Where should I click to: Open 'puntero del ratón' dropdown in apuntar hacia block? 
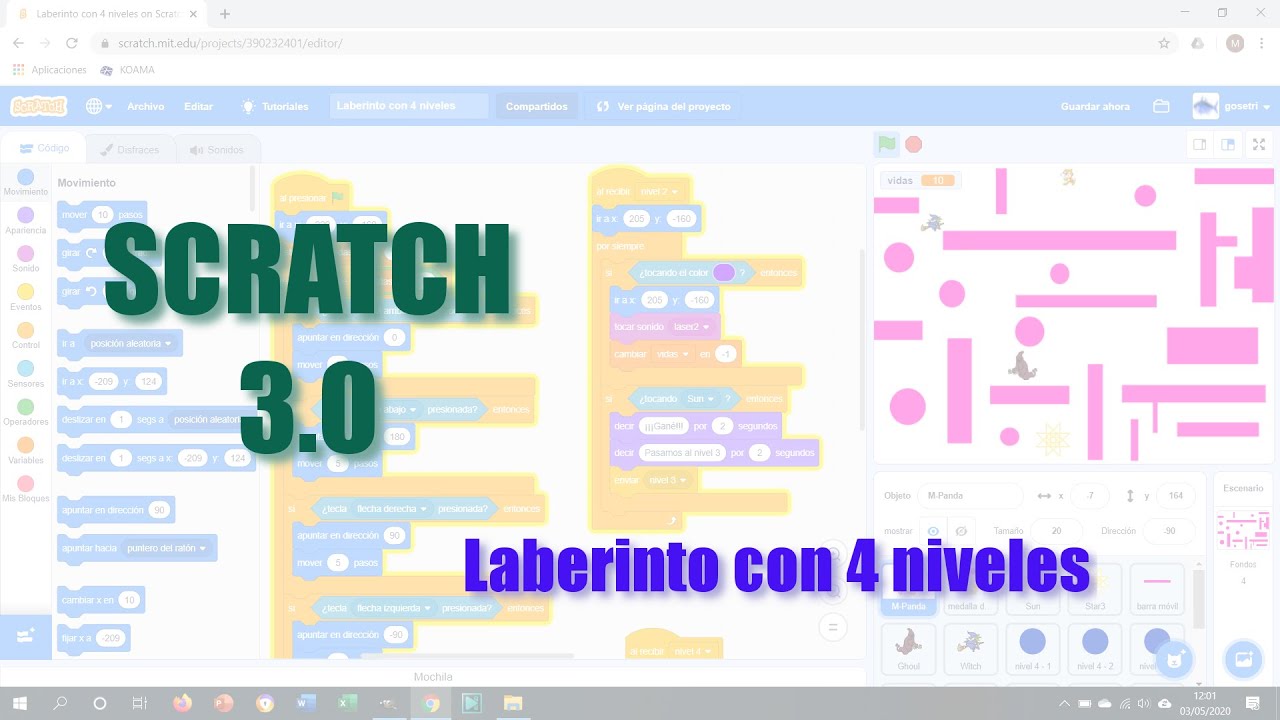click(x=167, y=548)
